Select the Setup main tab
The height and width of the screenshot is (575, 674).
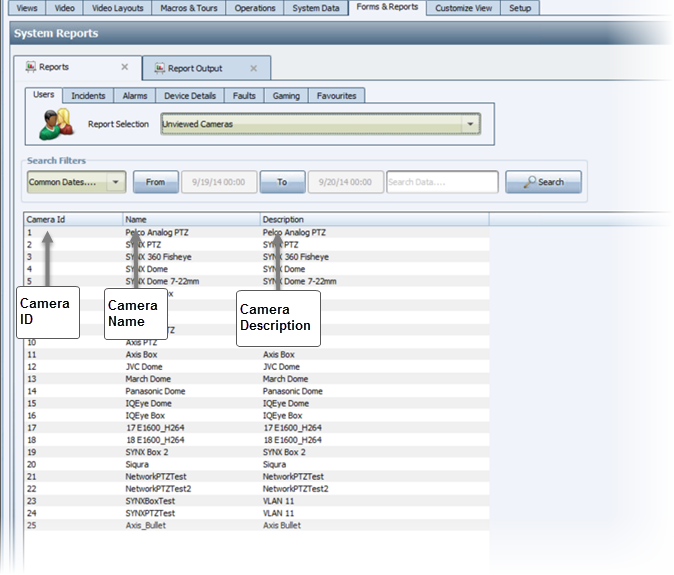click(x=520, y=7)
